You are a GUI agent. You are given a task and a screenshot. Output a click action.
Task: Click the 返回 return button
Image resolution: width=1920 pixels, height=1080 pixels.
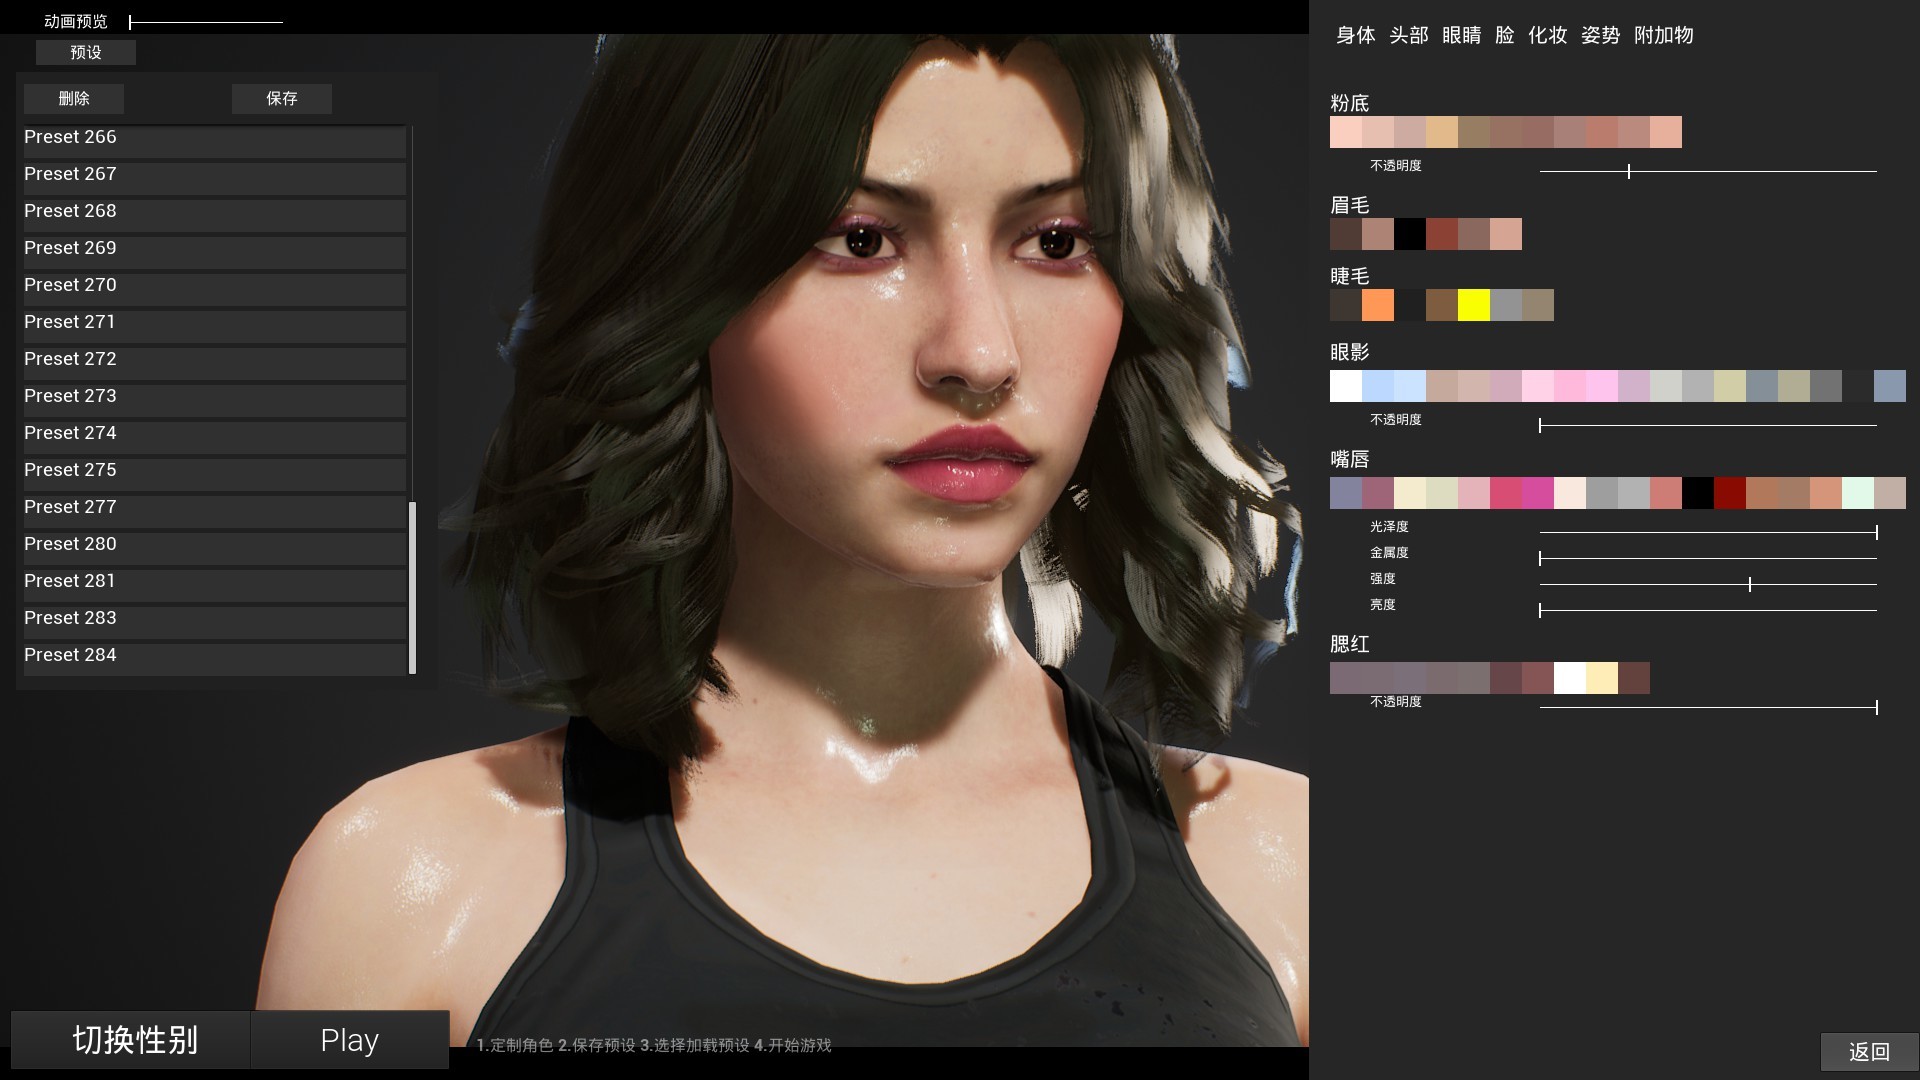[x=1868, y=1051]
